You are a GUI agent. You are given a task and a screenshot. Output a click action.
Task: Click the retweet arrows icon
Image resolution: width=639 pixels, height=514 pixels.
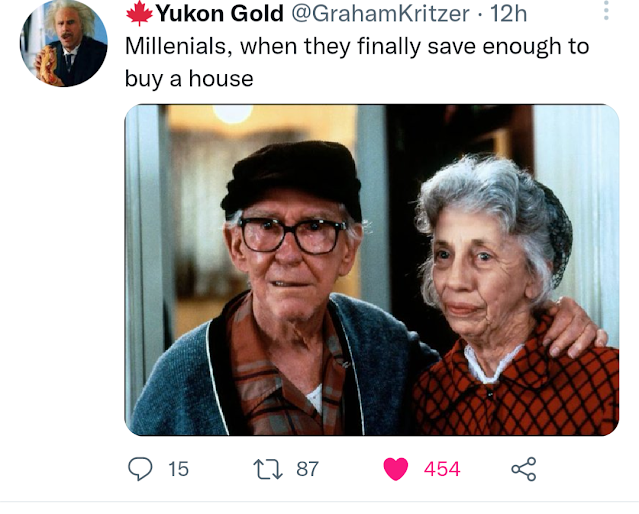click(x=268, y=469)
